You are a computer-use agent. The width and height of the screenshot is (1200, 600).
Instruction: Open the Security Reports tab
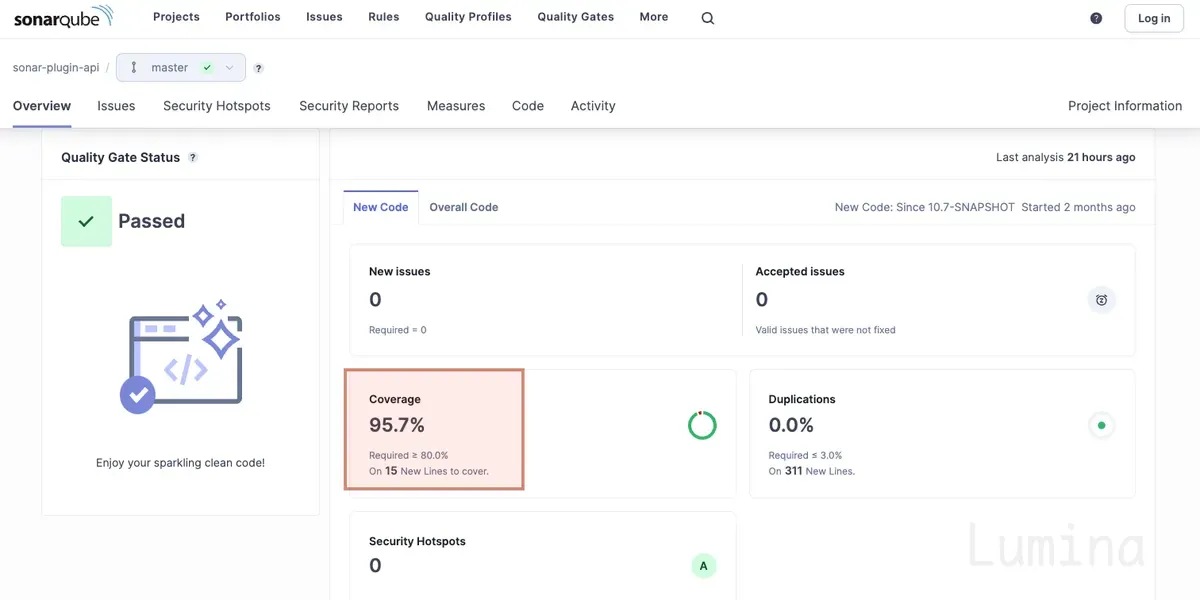tap(349, 106)
